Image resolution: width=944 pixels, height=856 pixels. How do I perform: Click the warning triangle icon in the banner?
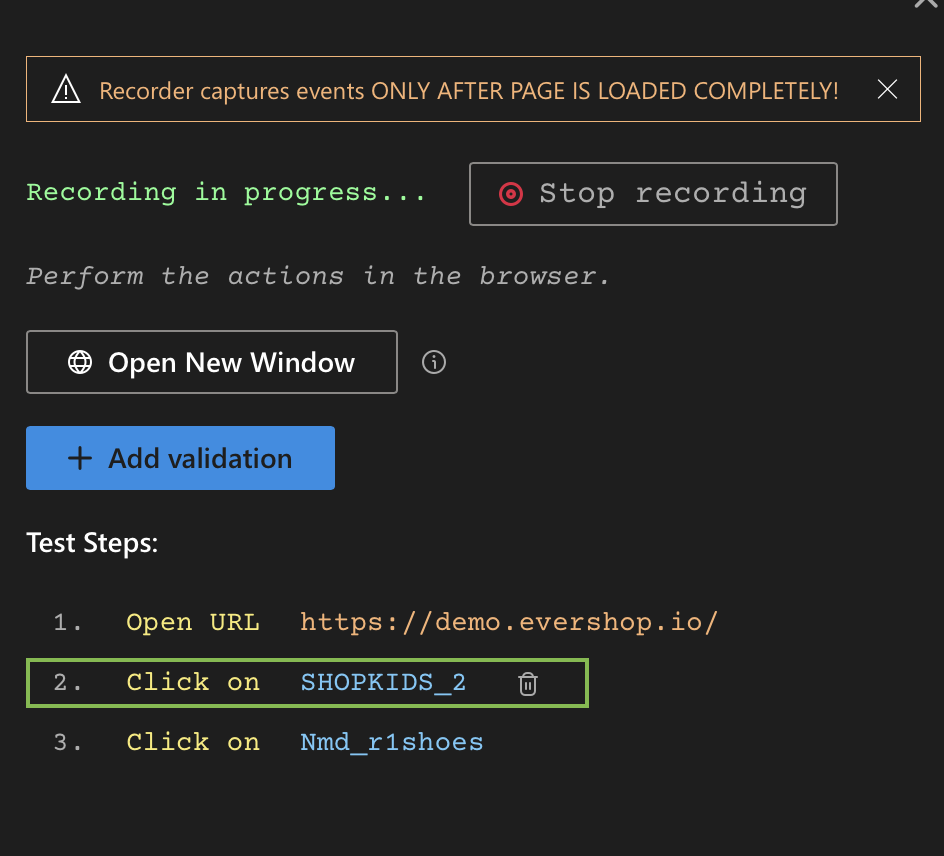[65, 91]
